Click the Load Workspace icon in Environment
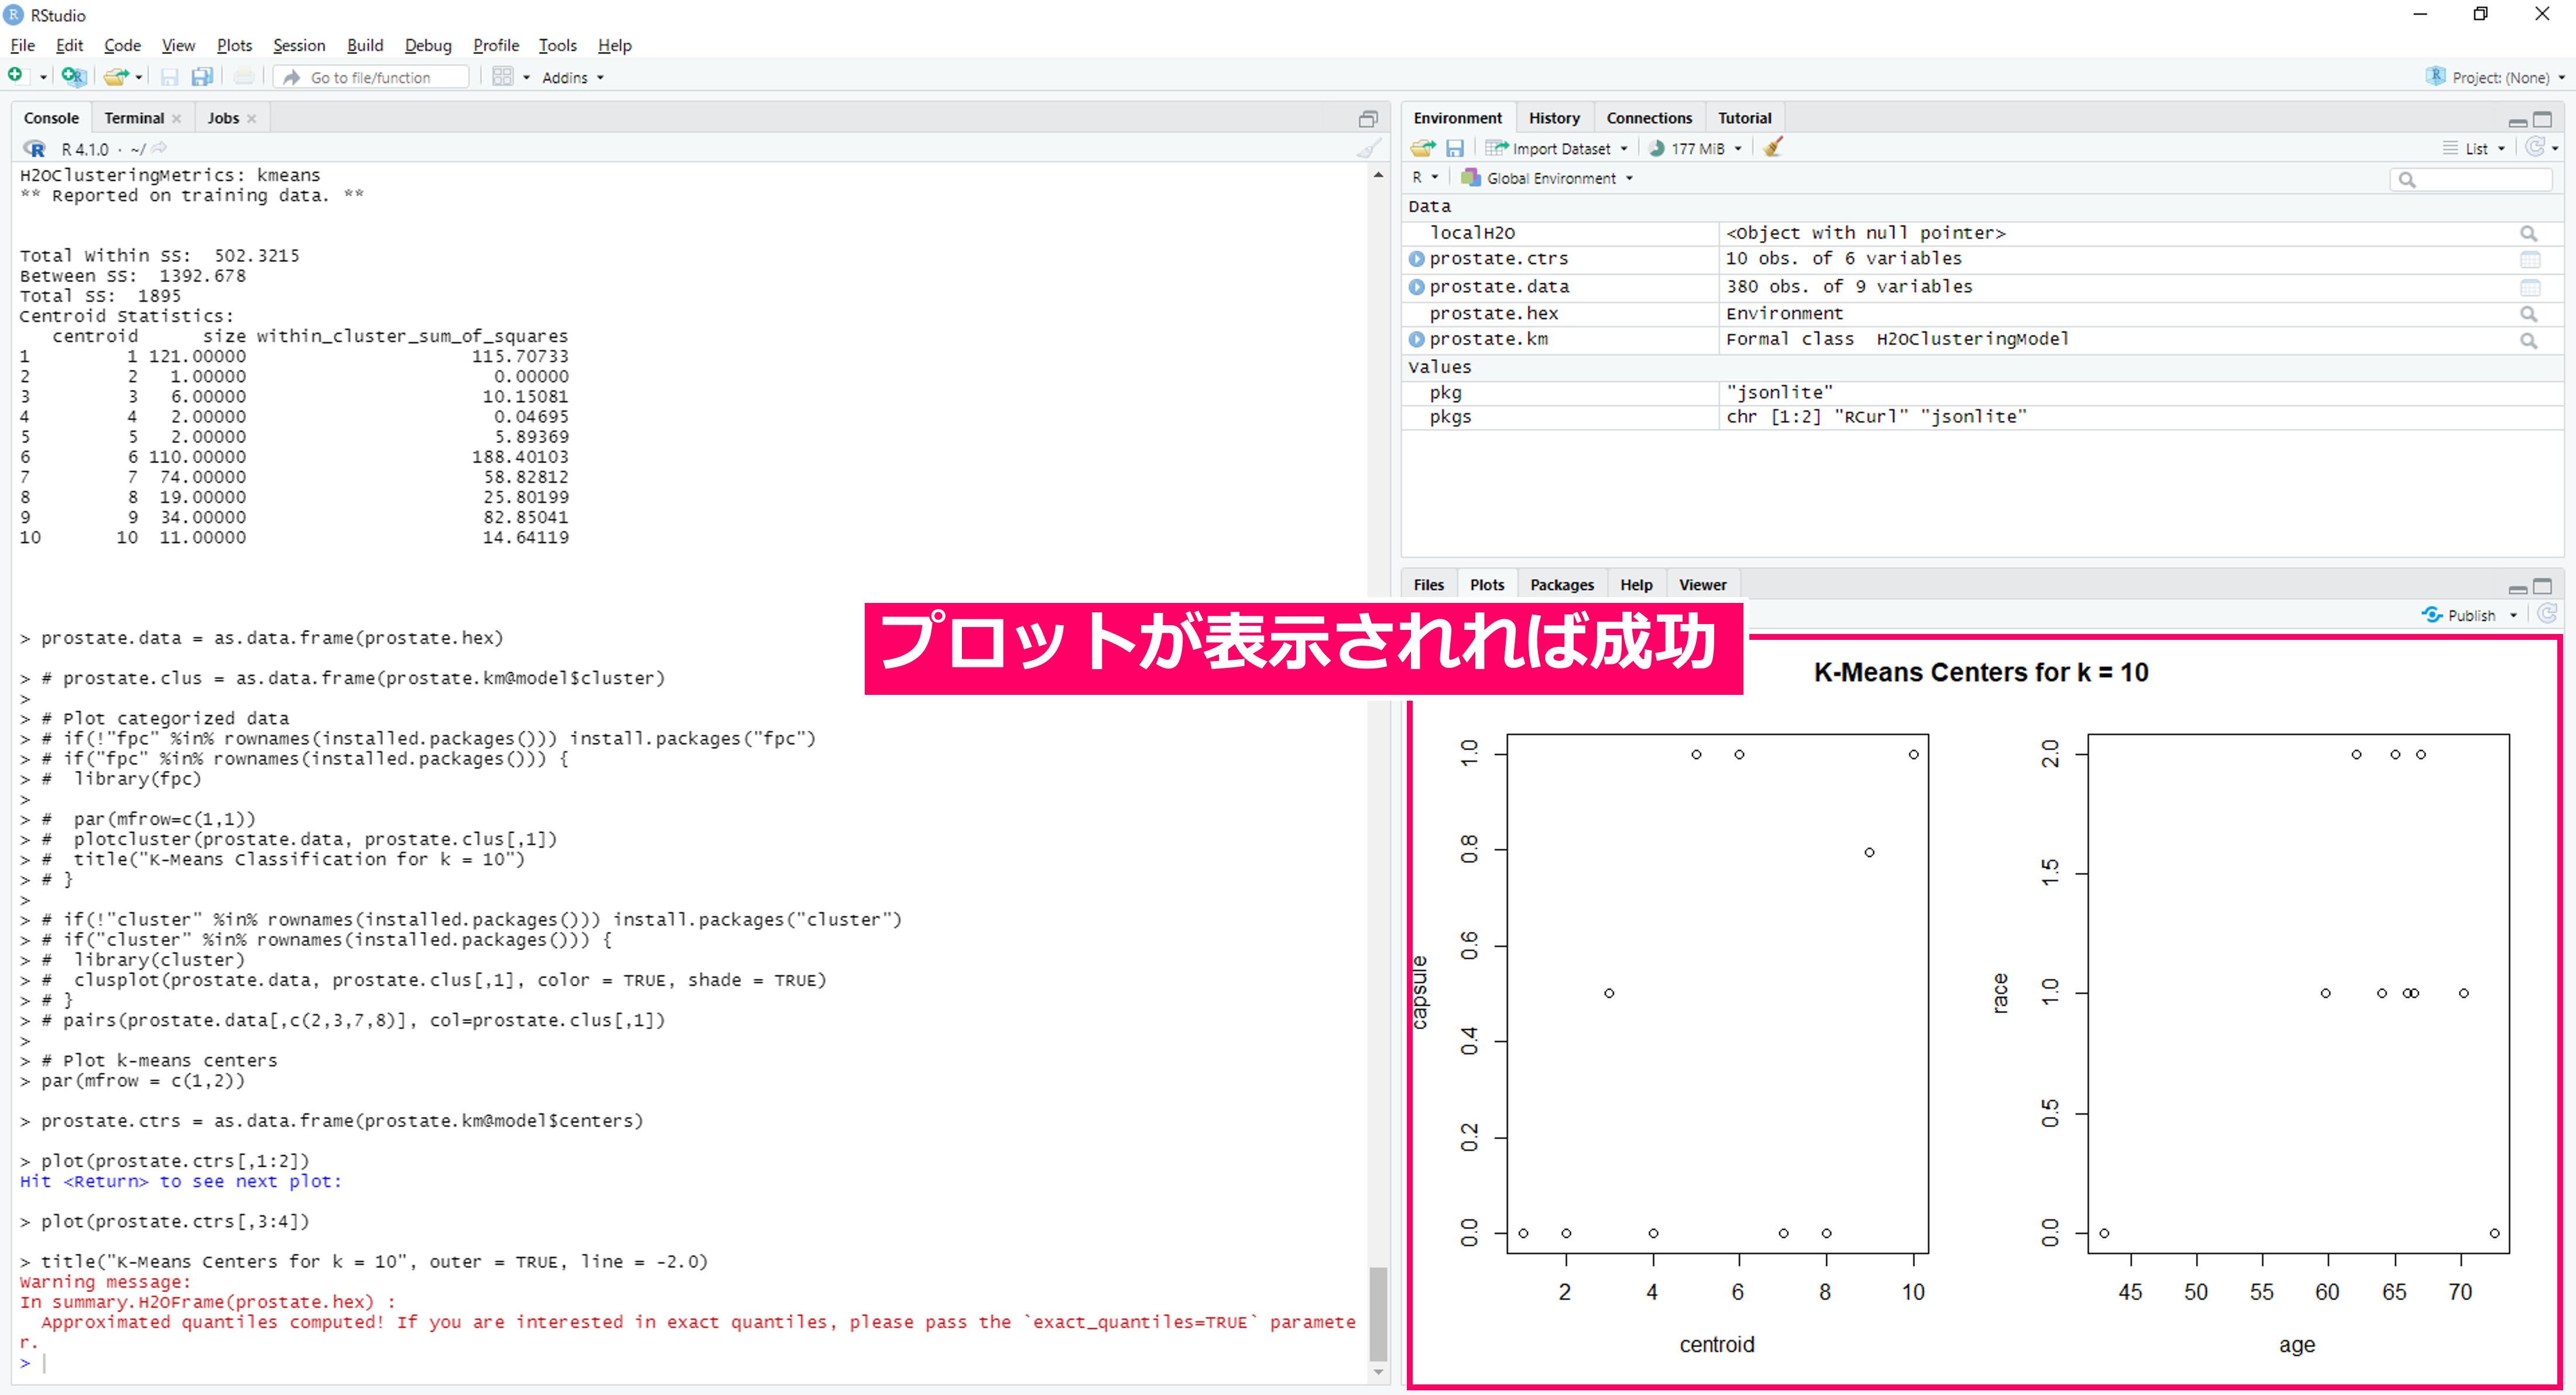The height and width of the screenshot is (1395, 2576). (x=1422, y=148)
